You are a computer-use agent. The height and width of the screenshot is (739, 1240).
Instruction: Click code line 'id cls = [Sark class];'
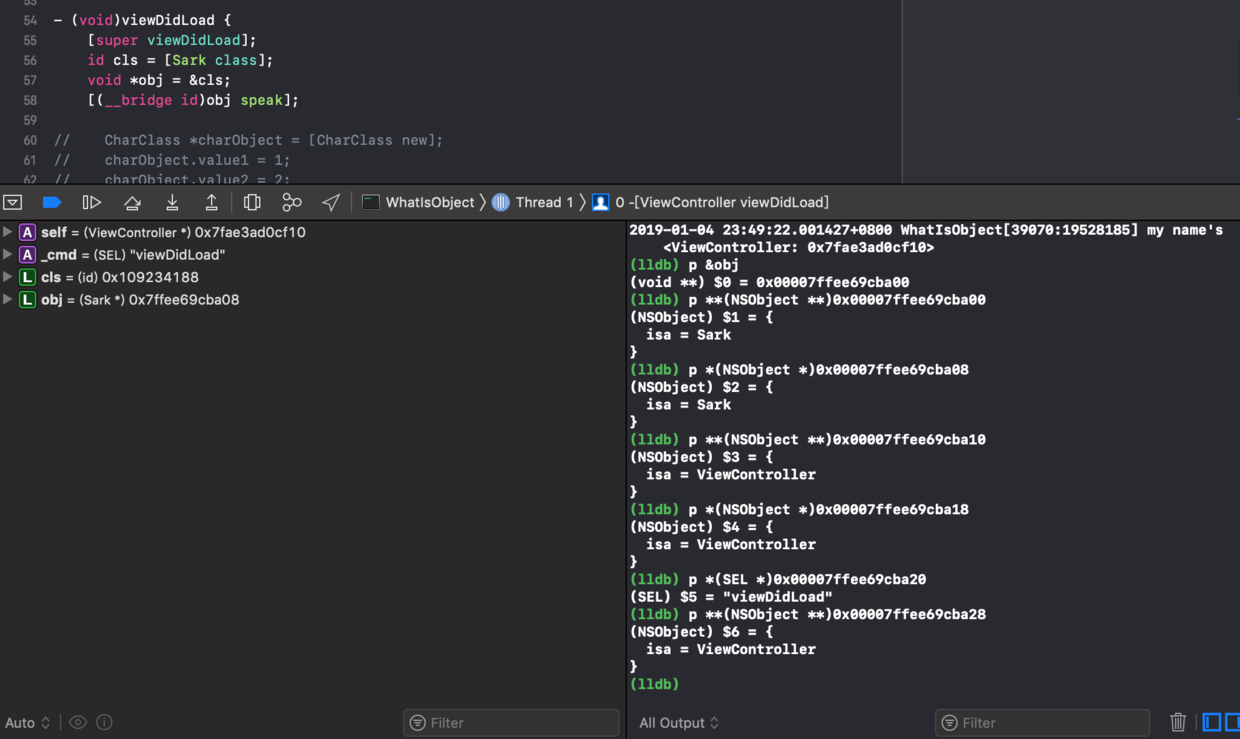tap(180, 60)
